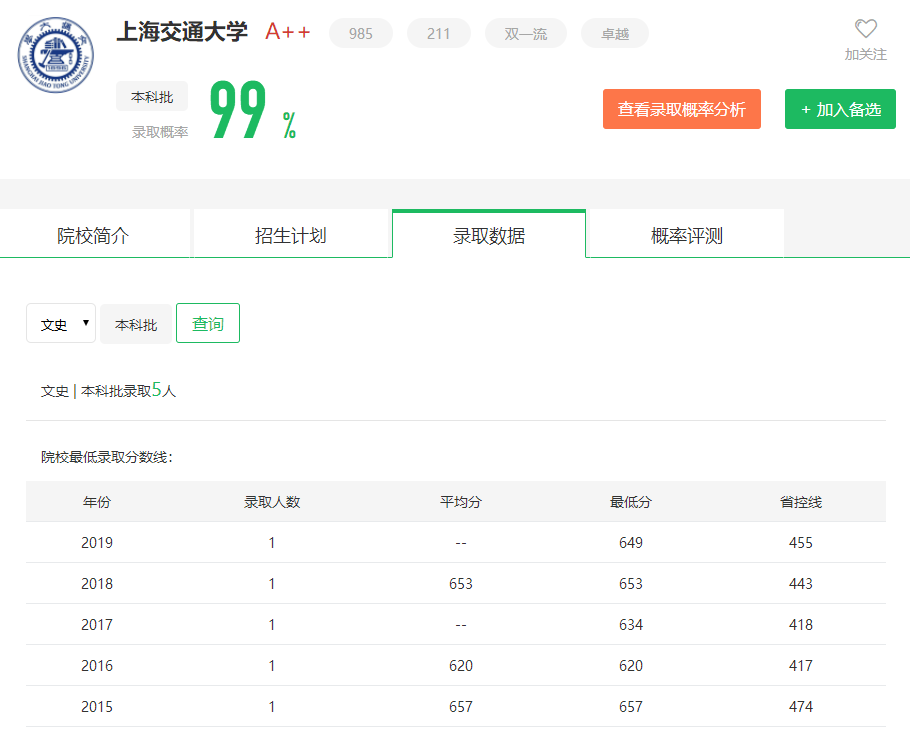The image size is (910, 748).
Task: Select the 录取数据 tab
Action: click(x=489, y=235)
